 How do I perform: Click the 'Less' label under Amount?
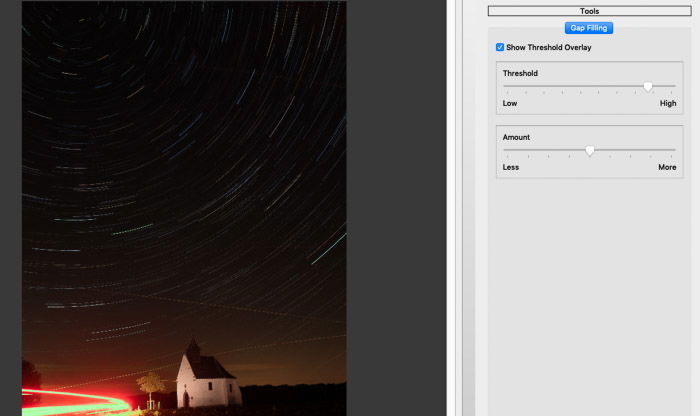pos(511,167)
